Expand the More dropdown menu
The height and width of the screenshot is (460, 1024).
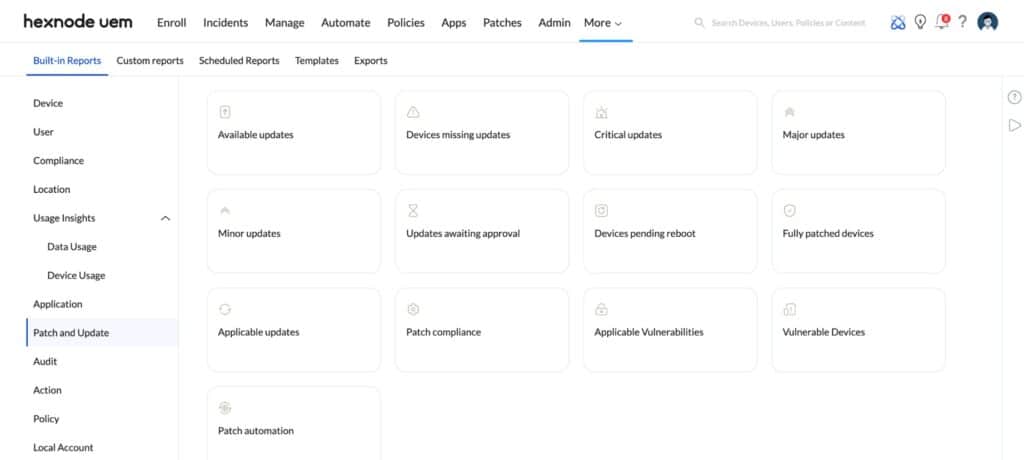click(603, 23)
